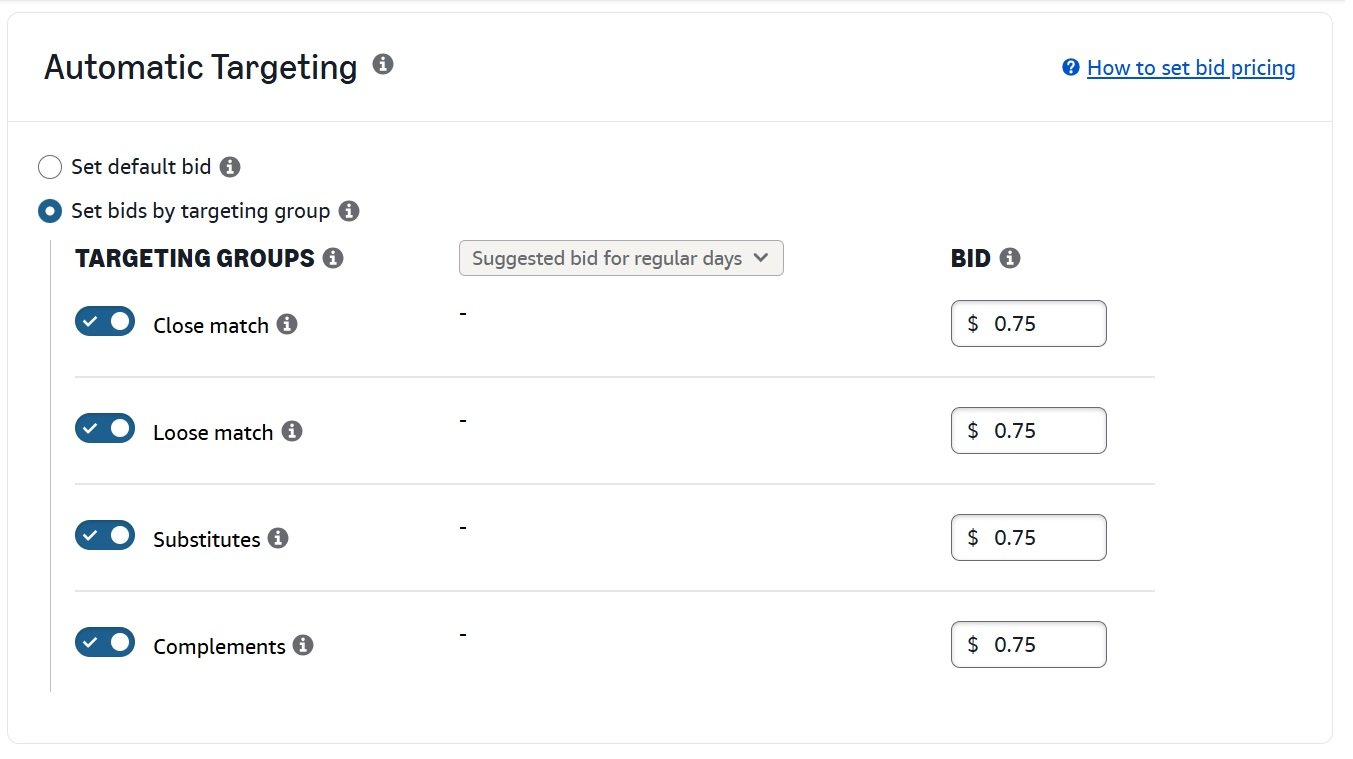
Task: Select the Complements bid amount field
Action: [x=1028, y=644]
